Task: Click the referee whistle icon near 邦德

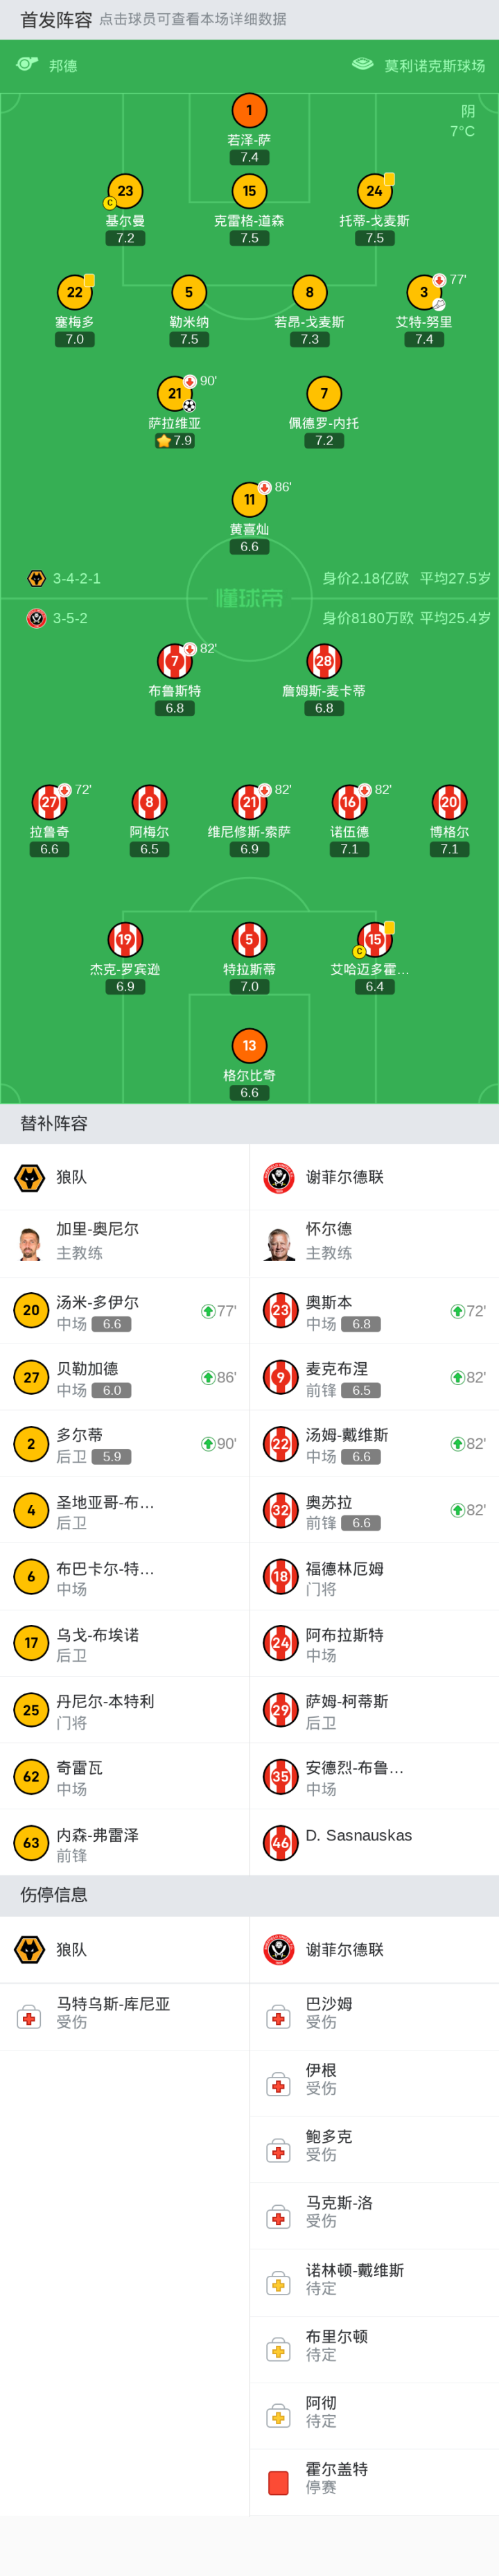Action: pyautogui.click(x=27, y=64)
